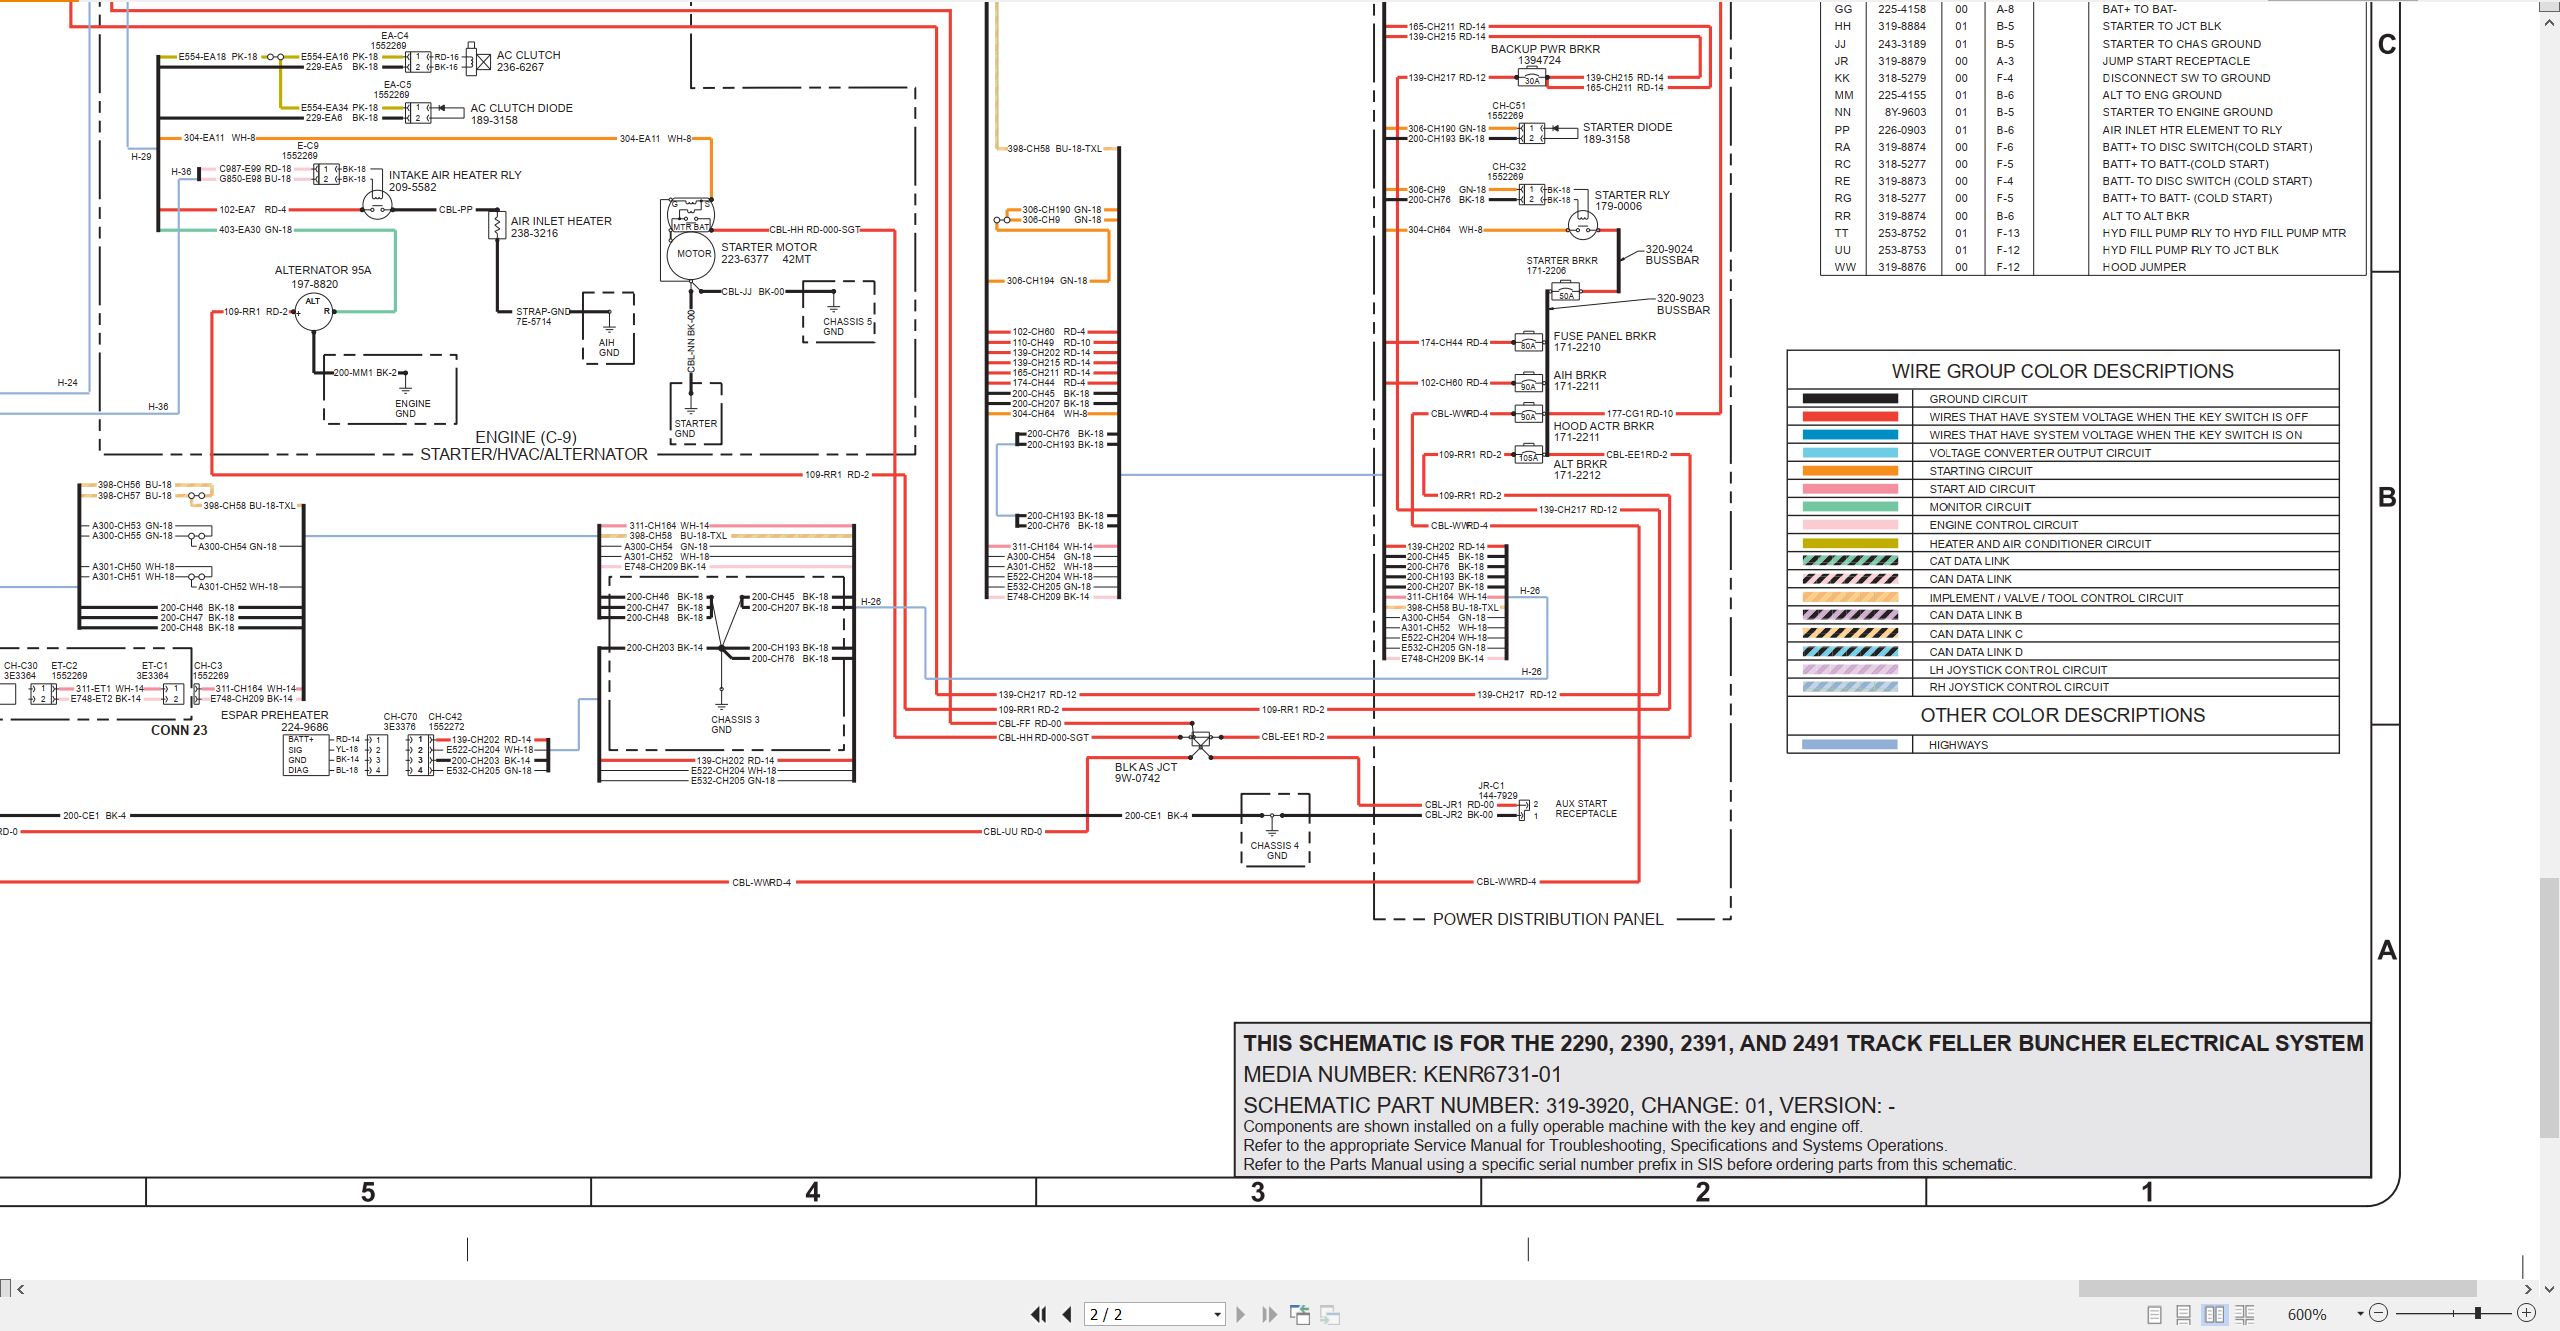Click the STARTER MOTOR 223-6377 label
Screen dimensions: 2560x1331
point(768,253)
